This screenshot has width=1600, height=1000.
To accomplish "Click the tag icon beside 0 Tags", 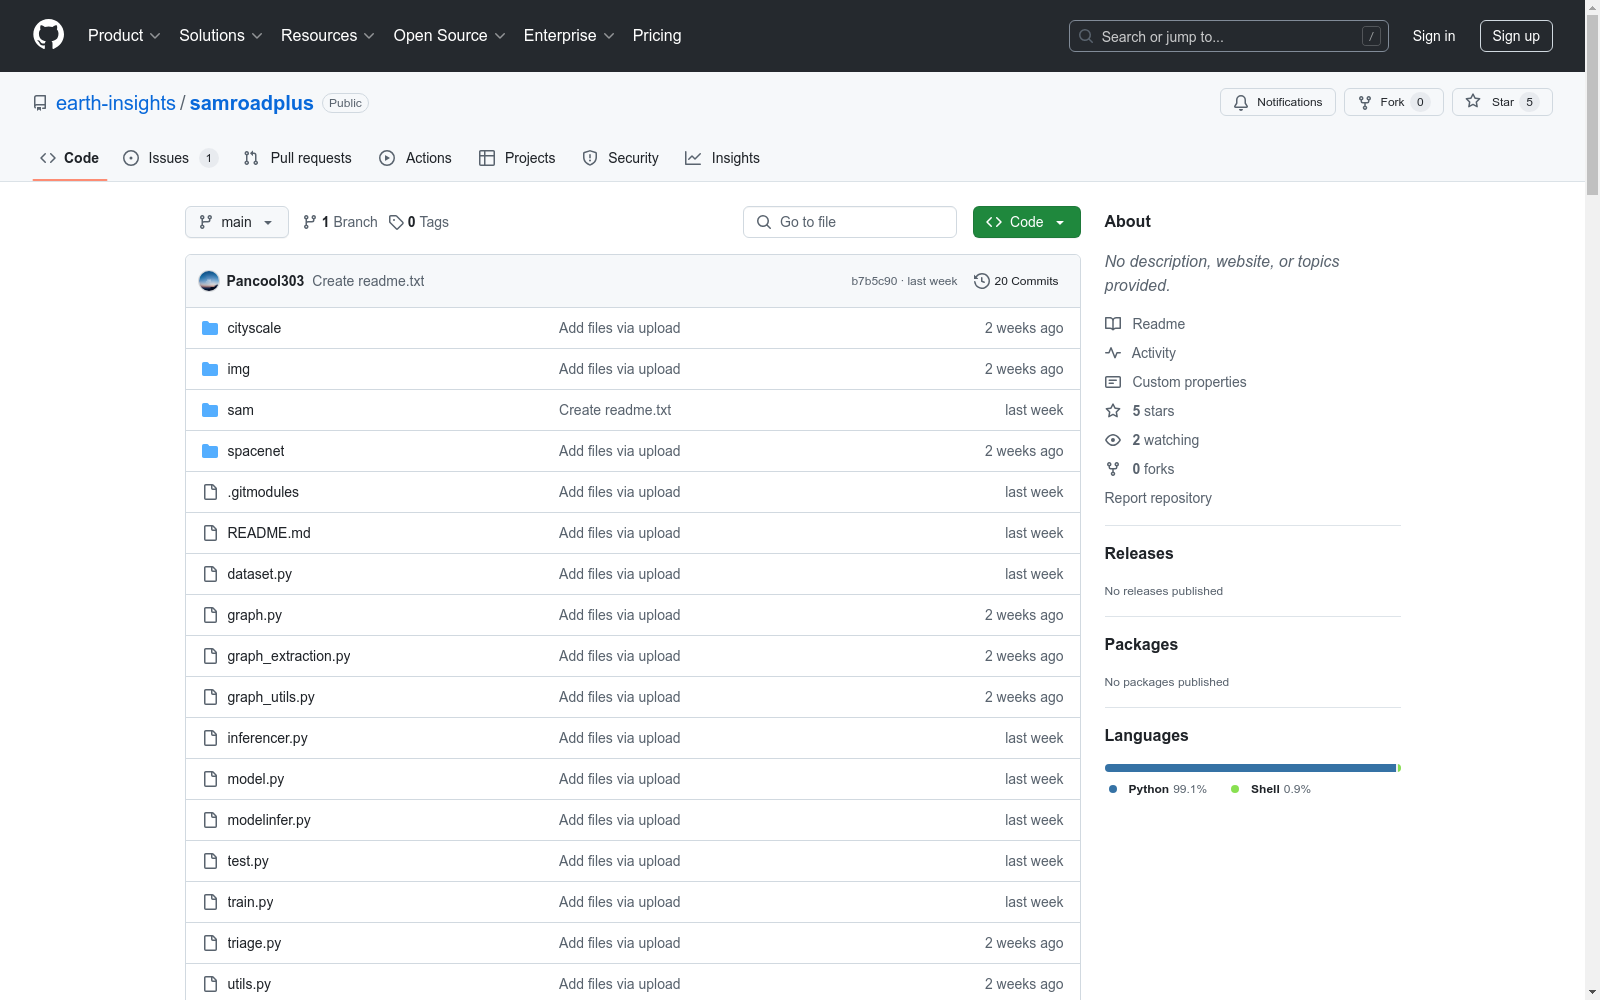I will 396,222.
